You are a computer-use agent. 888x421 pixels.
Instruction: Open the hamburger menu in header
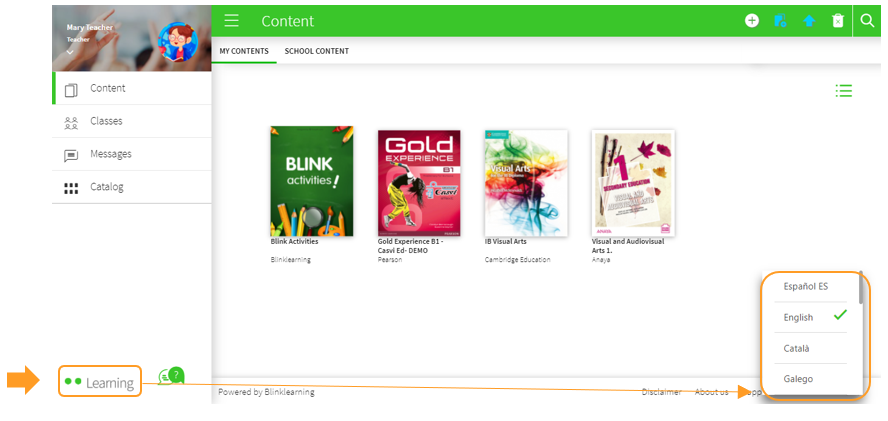coord(232,21)
